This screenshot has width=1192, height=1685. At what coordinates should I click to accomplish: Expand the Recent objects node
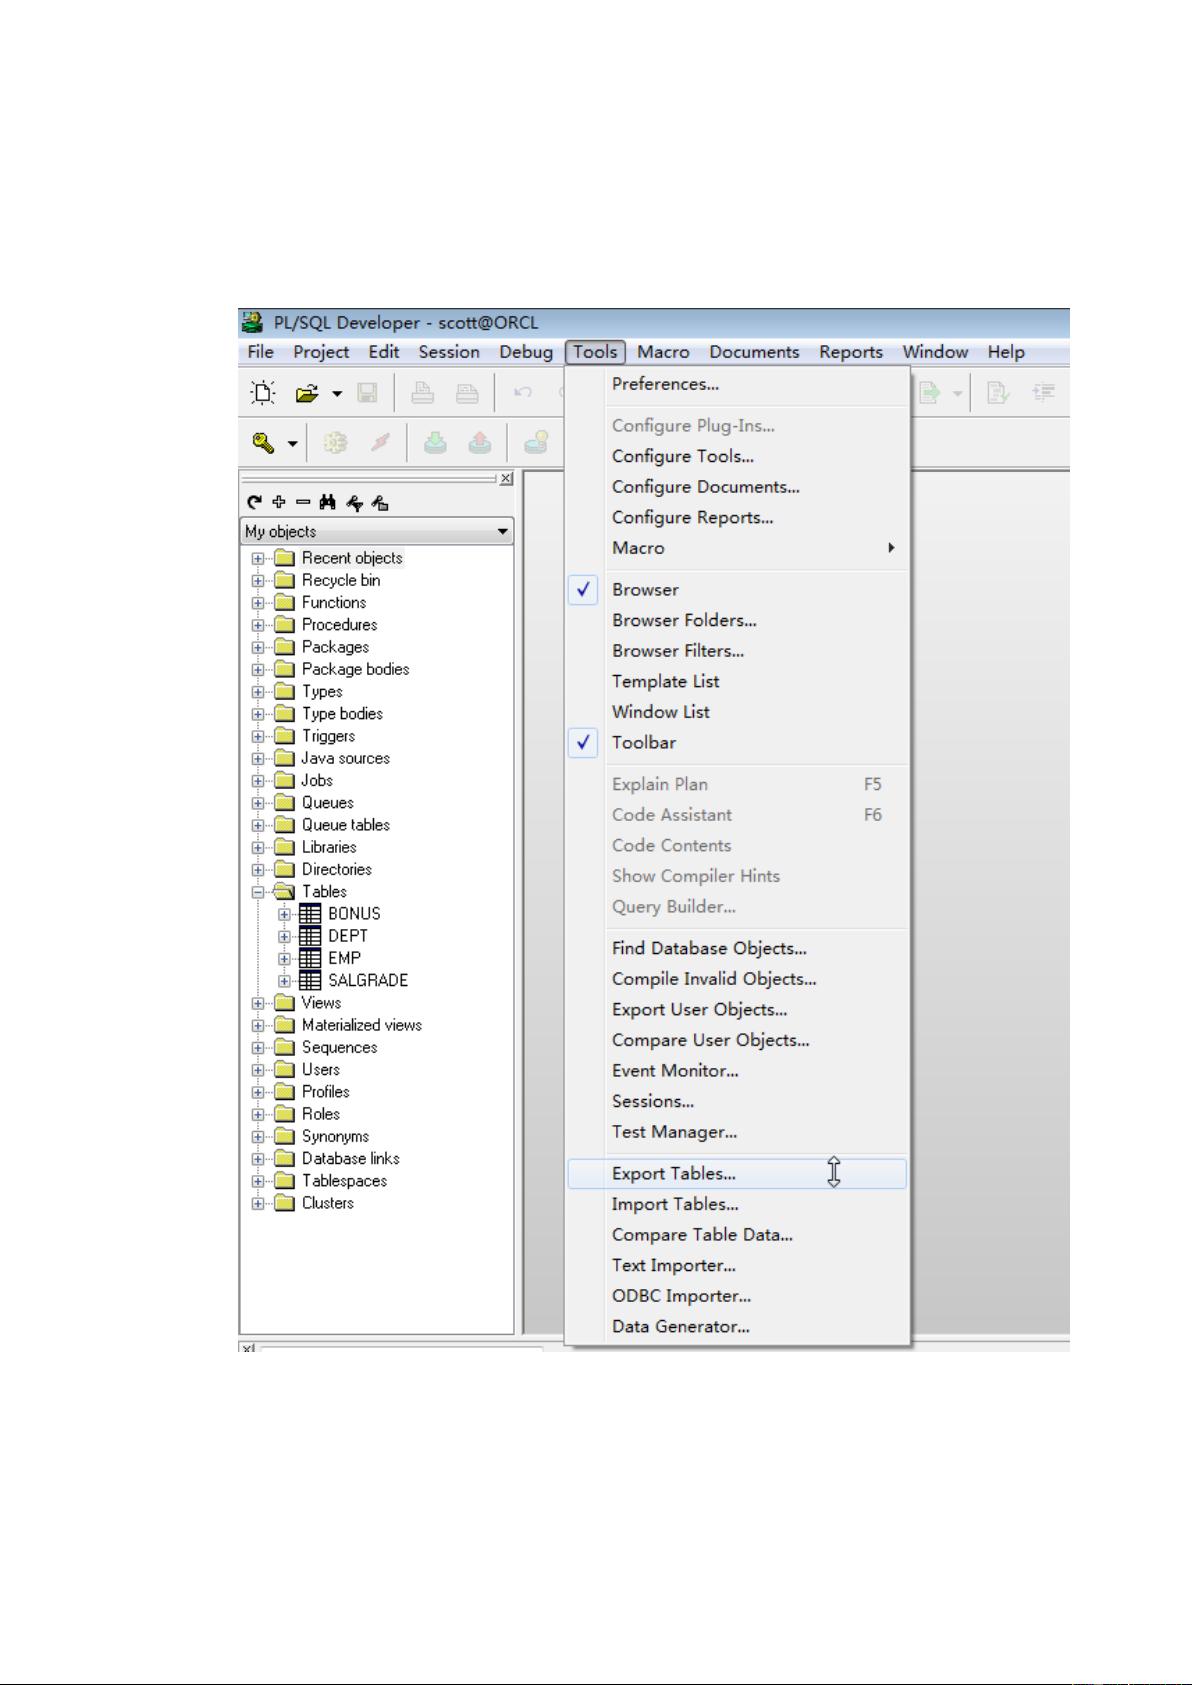[x=258, y=558]
